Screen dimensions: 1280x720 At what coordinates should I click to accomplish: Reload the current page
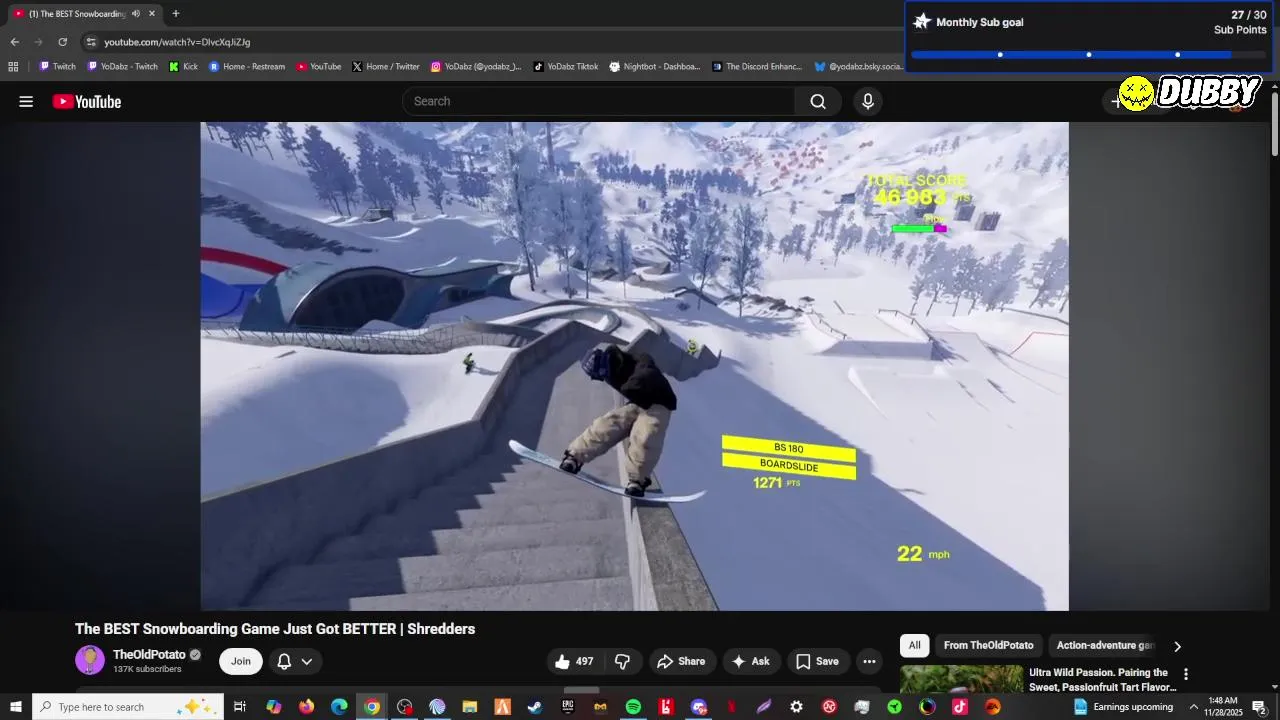coord(62,42)
